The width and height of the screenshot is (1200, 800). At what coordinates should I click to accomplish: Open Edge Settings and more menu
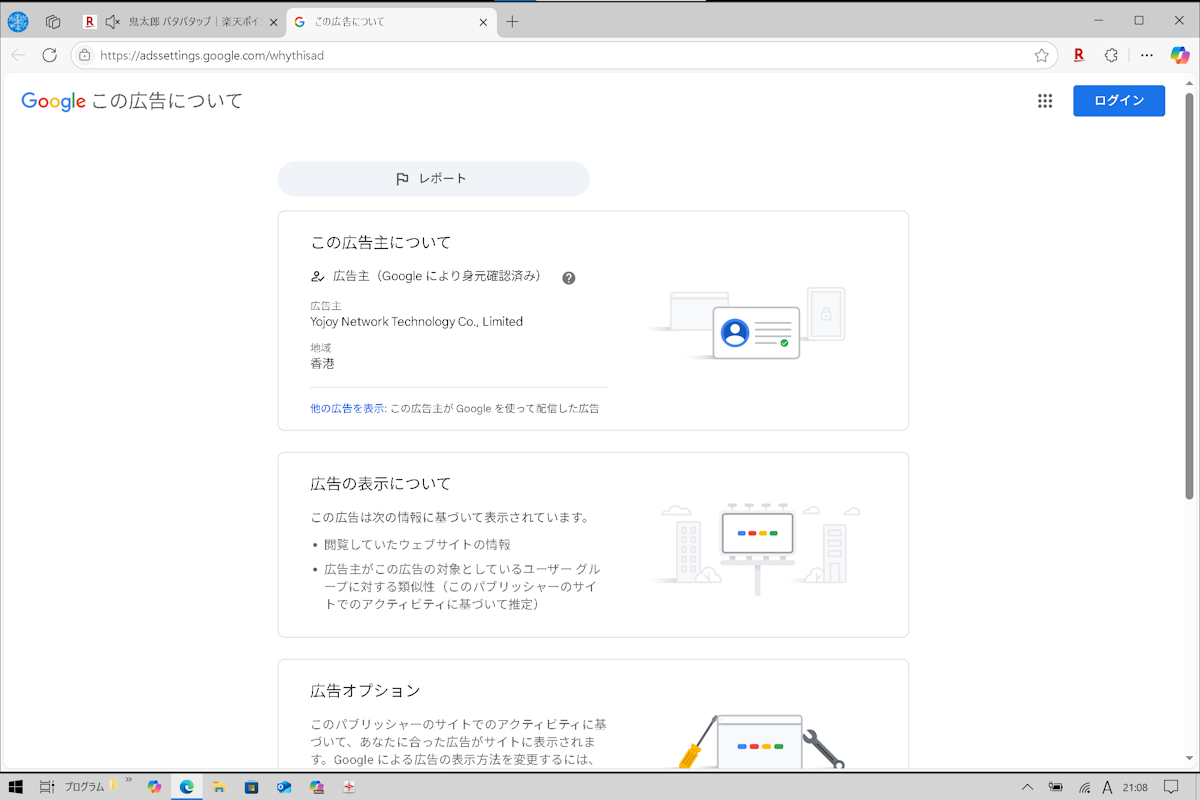(x=1146, y=55)
